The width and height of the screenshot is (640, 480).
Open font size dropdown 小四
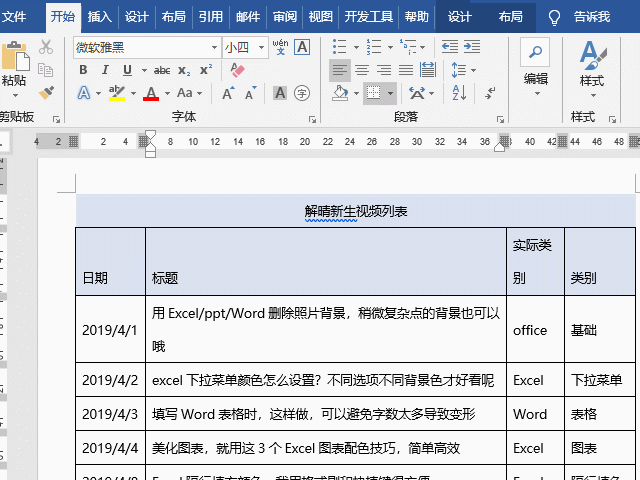(261, 47)
